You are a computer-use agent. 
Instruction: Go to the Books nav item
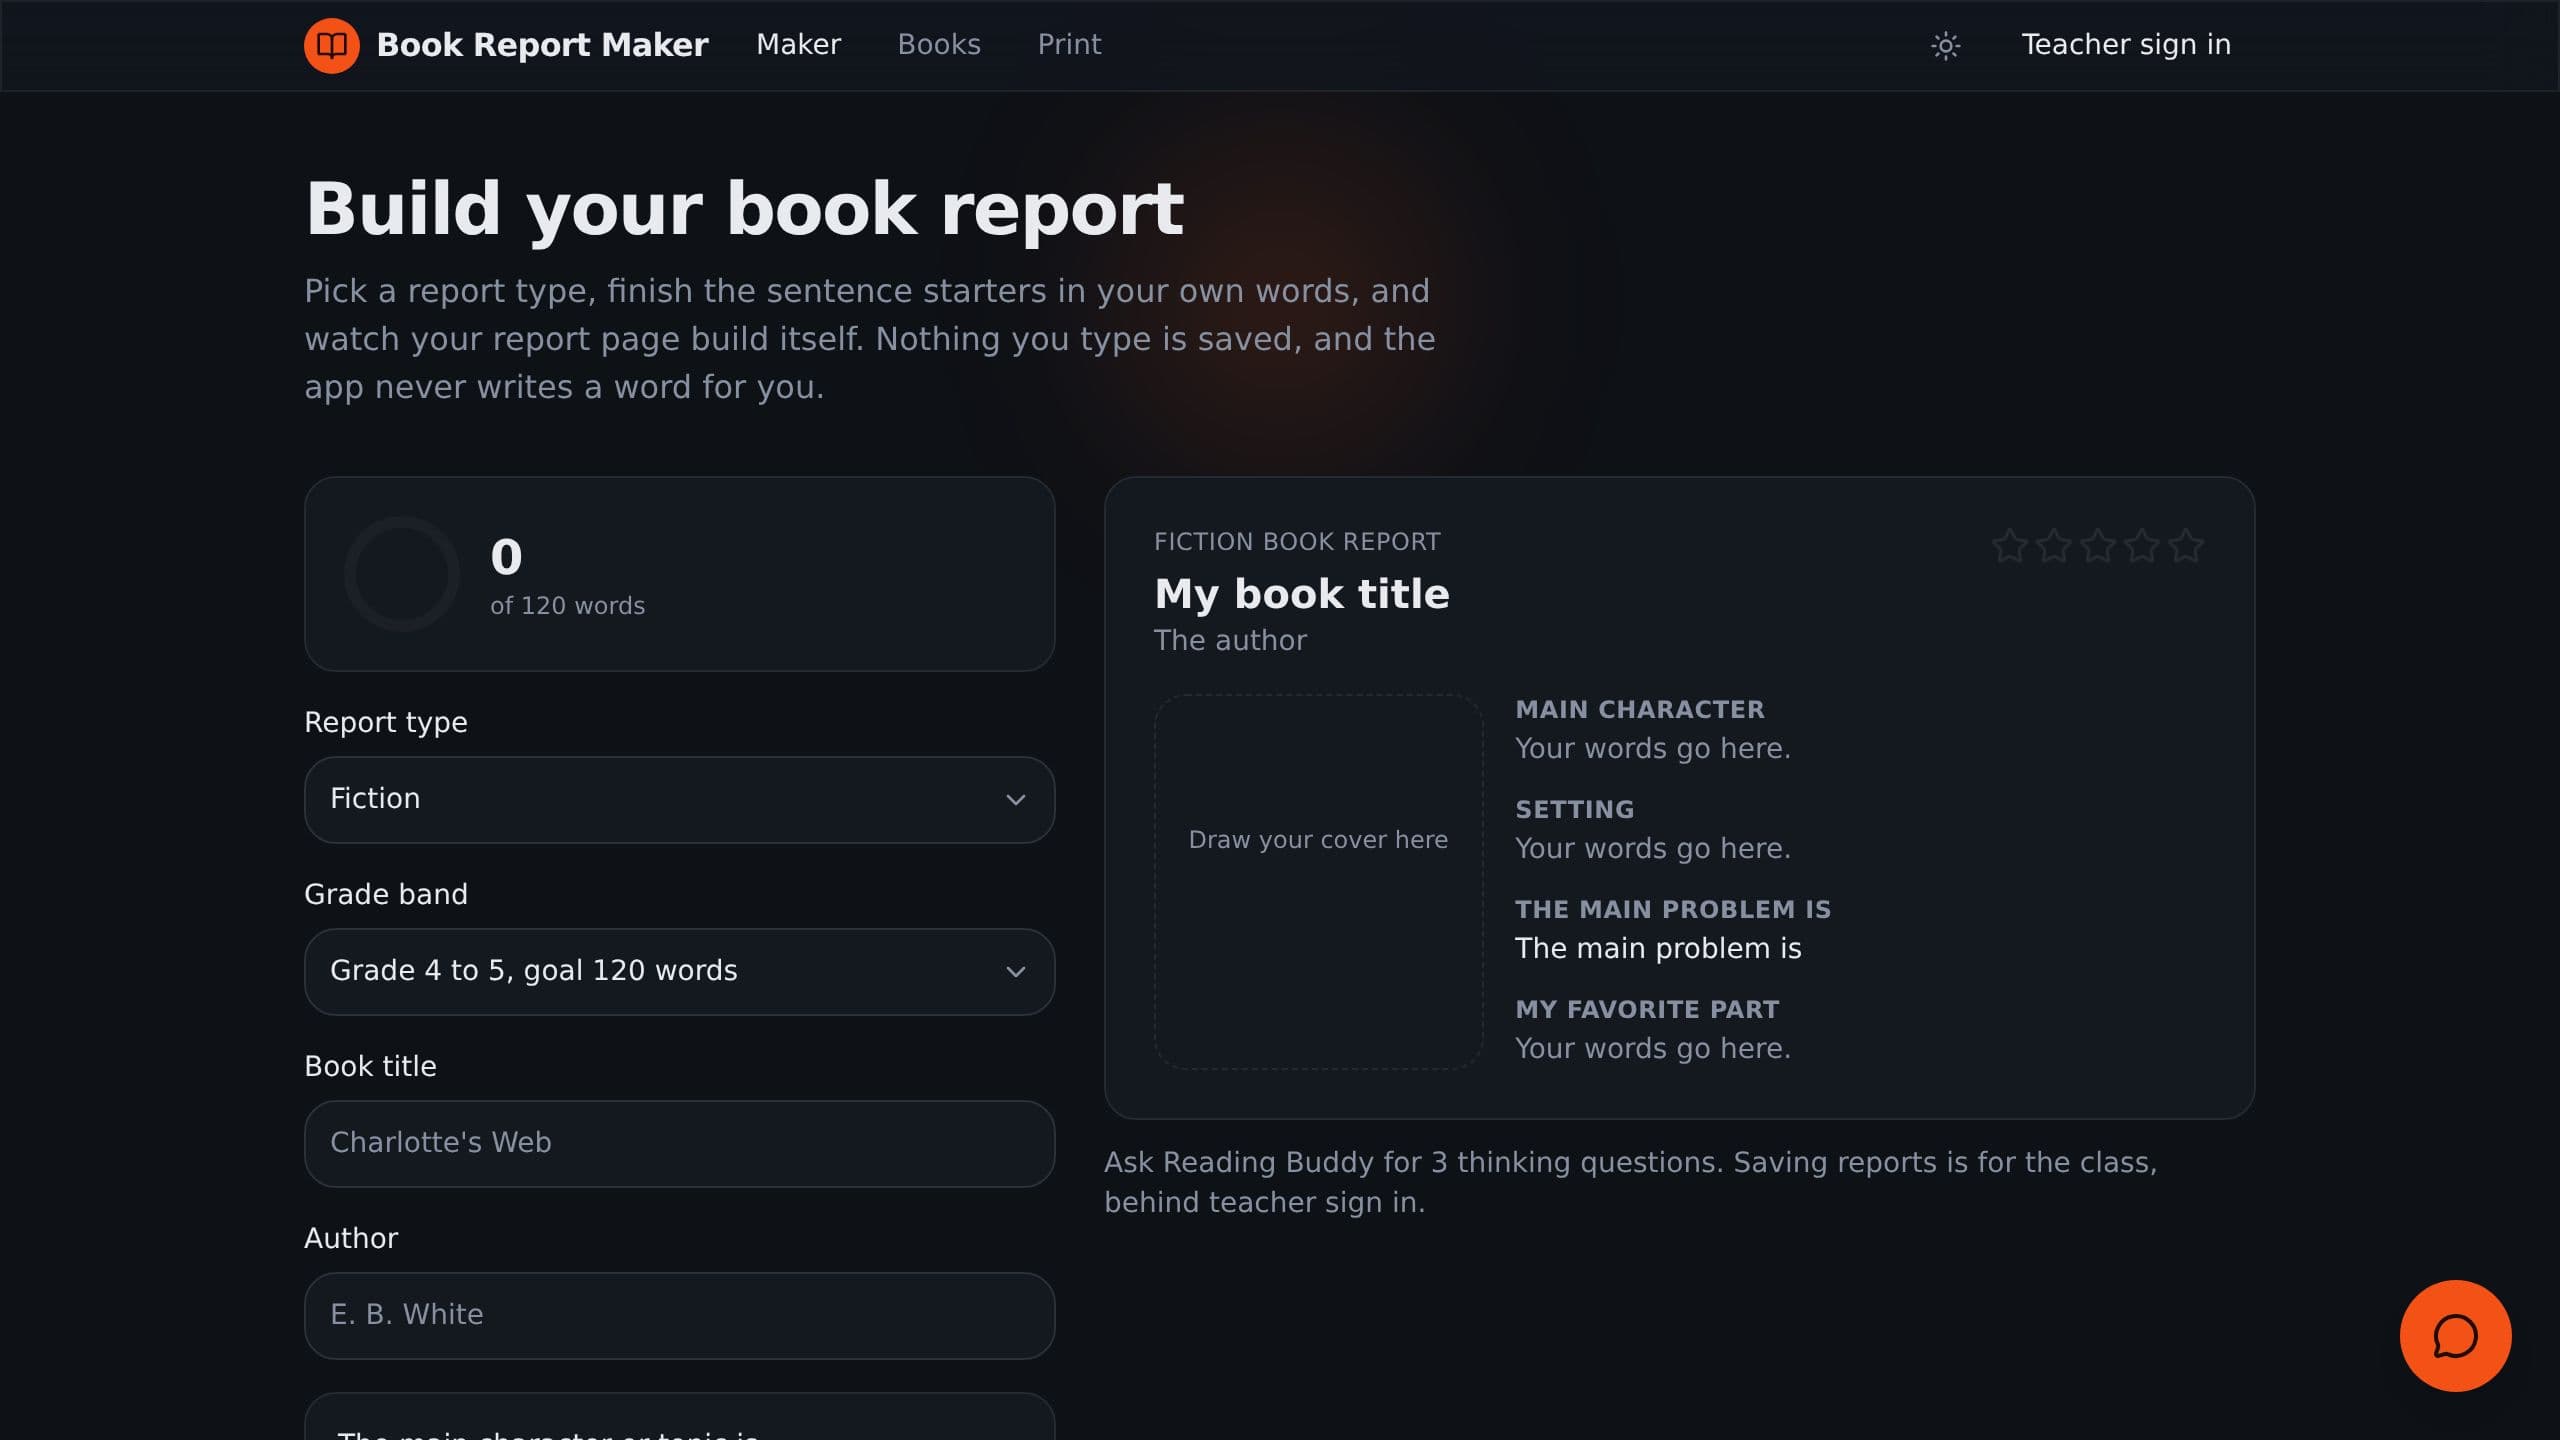(938, 45)
